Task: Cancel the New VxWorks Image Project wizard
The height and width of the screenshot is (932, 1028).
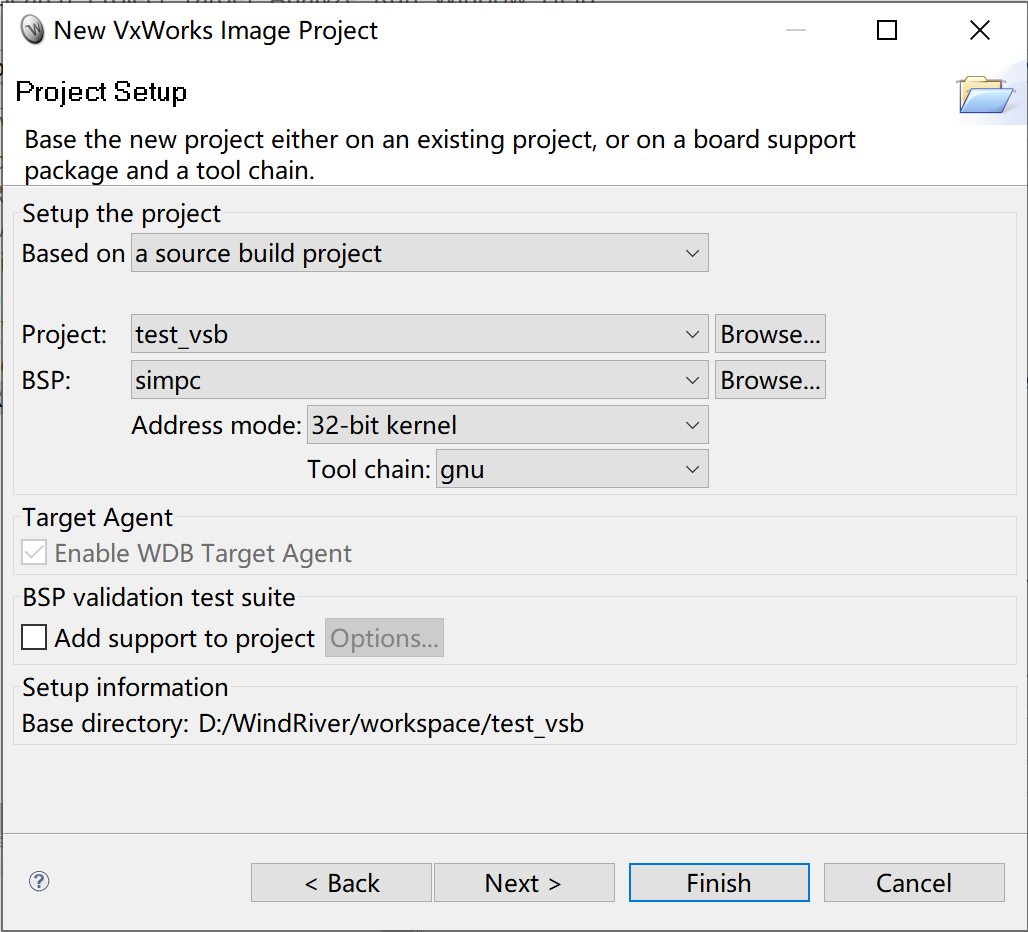Action: tap(913, 882)
